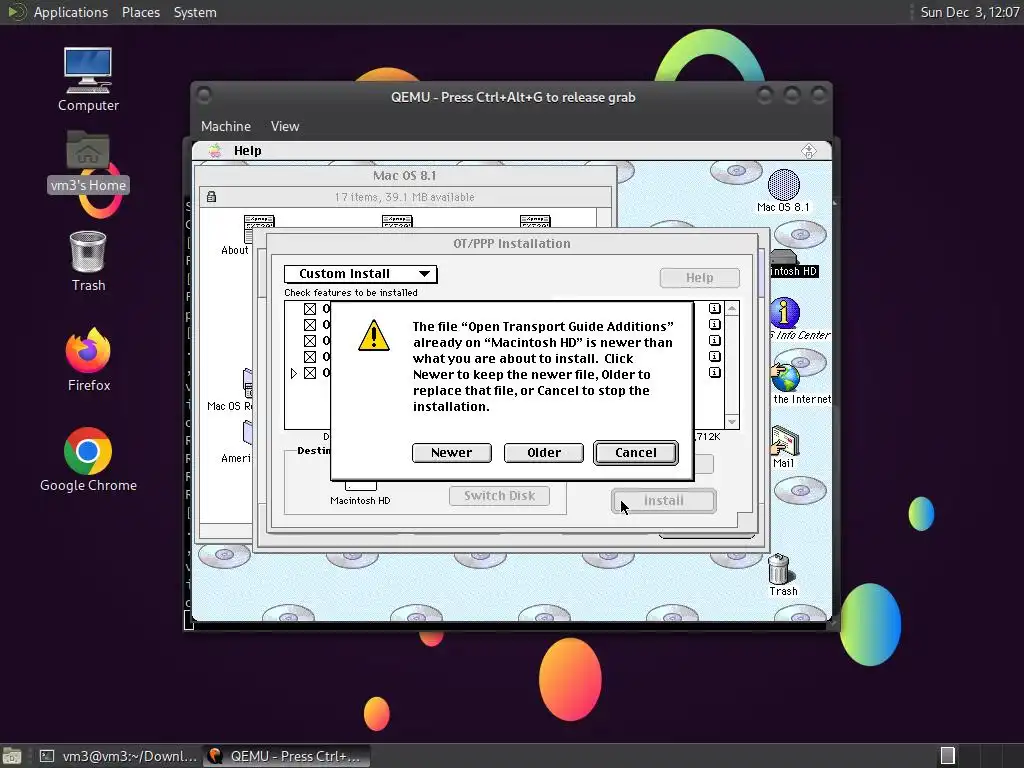Viewport: 1024px width, 768px height.
Task: Click the "Macintosh HD" destination label
Action: pyautogui.click(x=360, y=500)
